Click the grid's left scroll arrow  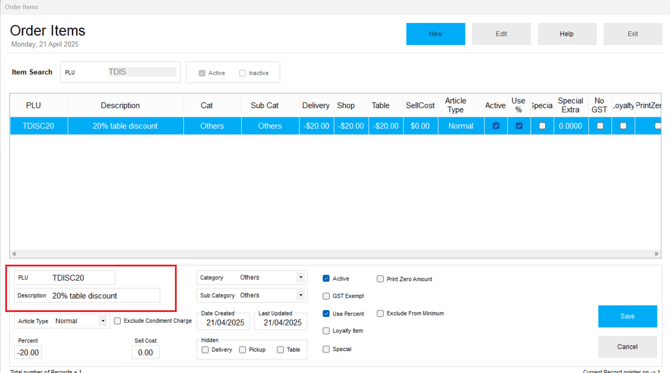[14, 254]
